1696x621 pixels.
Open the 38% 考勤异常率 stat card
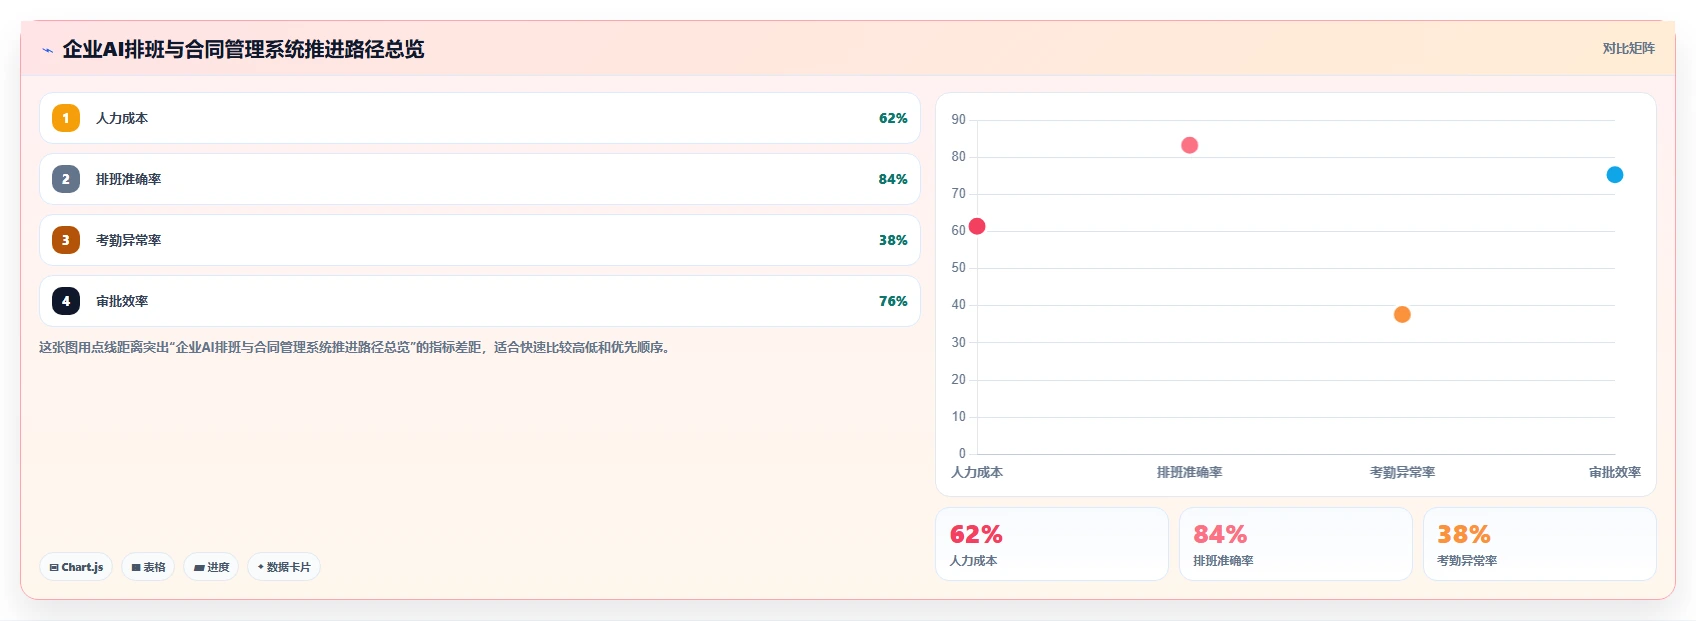tap(1540, 544)
